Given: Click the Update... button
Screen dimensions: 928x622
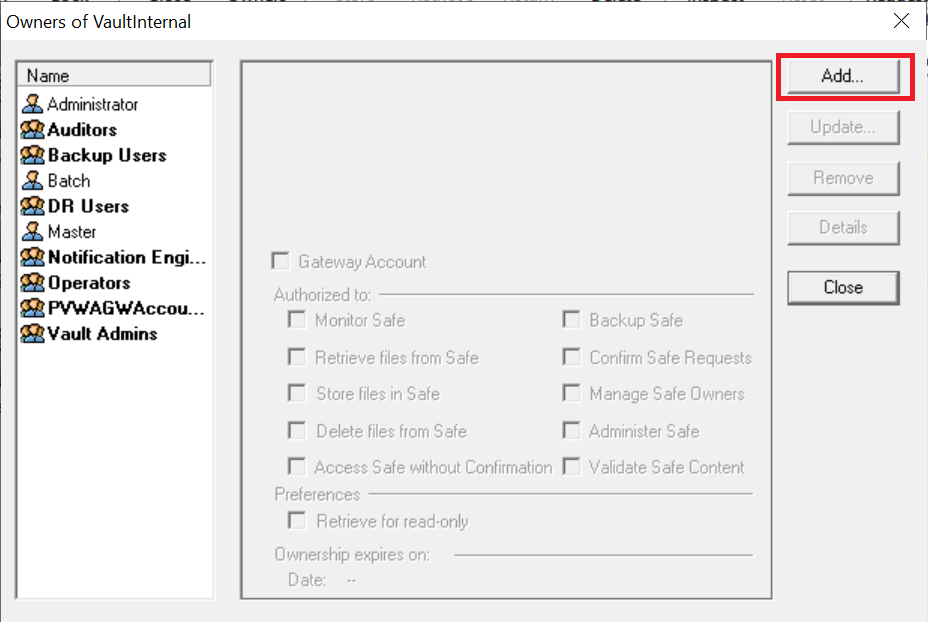Looking at the screenshot, I should point(843,127).
